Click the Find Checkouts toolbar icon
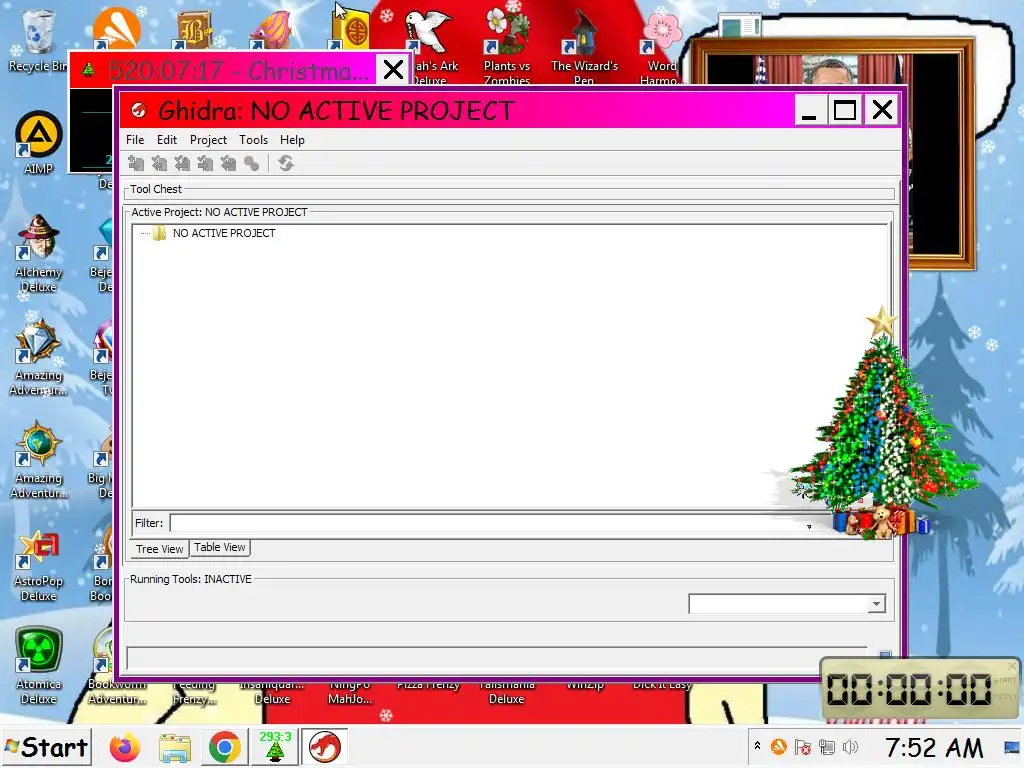 (x=251, y=163)
